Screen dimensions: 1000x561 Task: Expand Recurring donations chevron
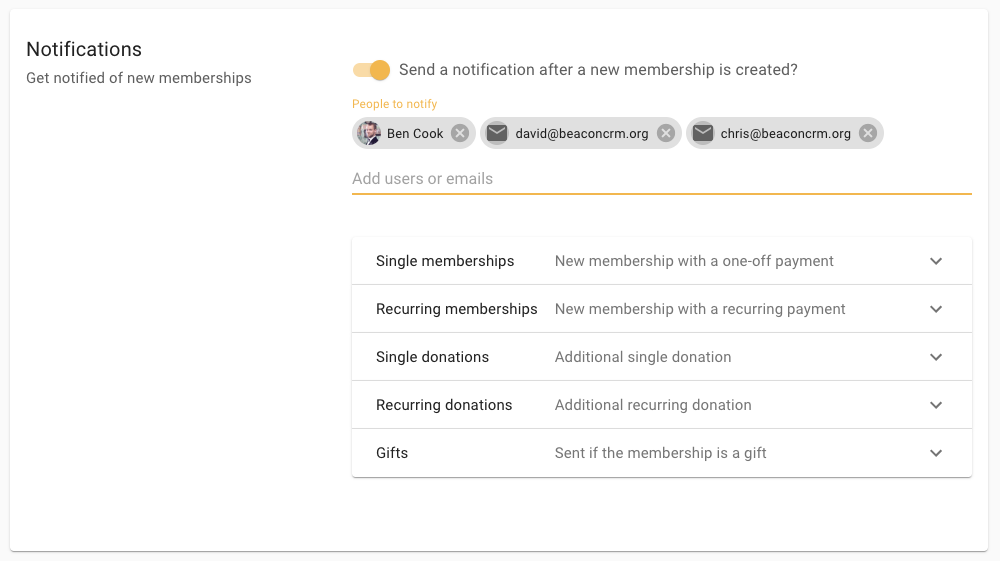pyautogui.click(x=936, y=405)
